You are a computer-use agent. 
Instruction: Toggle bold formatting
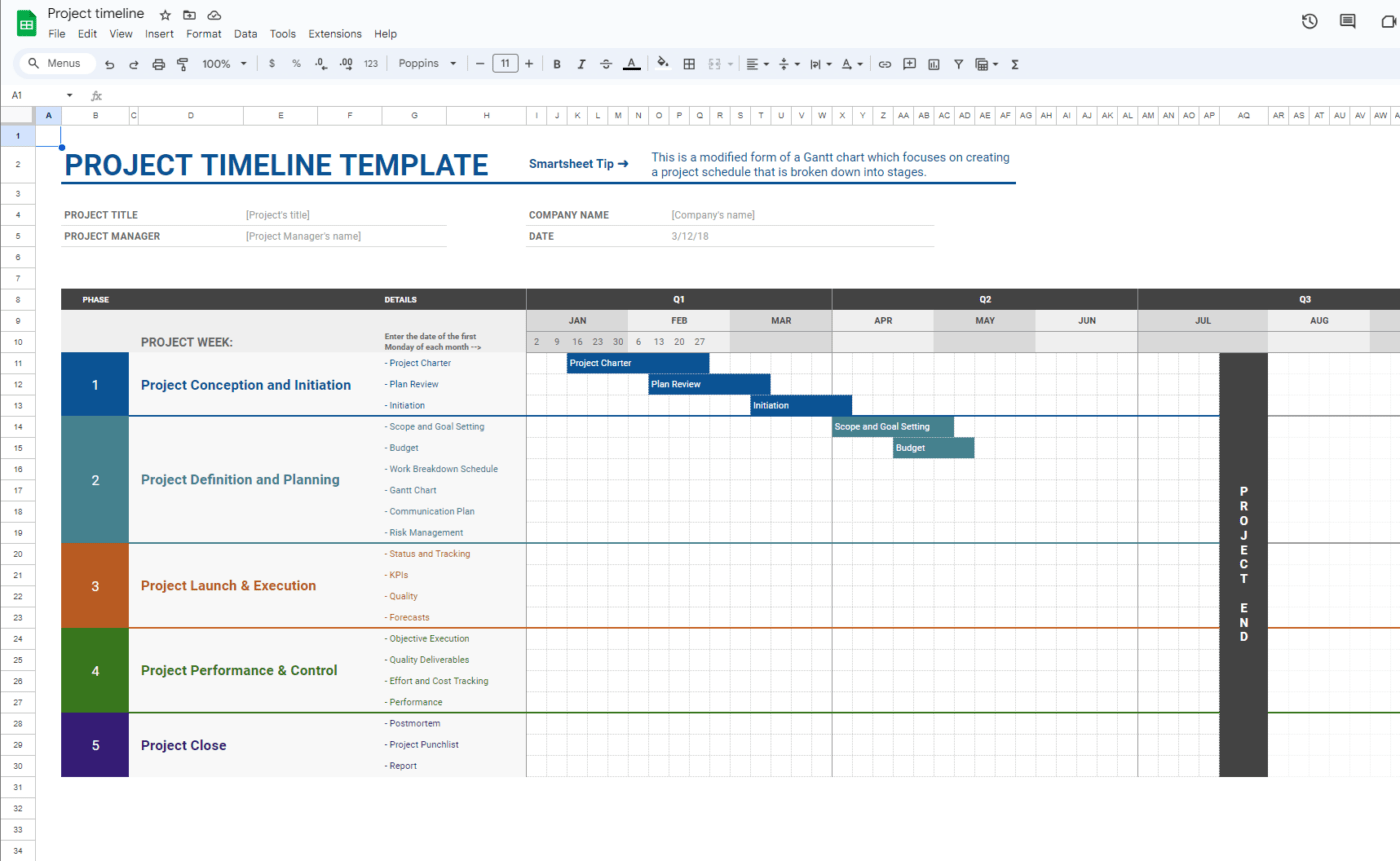click(x=557, y=64)
